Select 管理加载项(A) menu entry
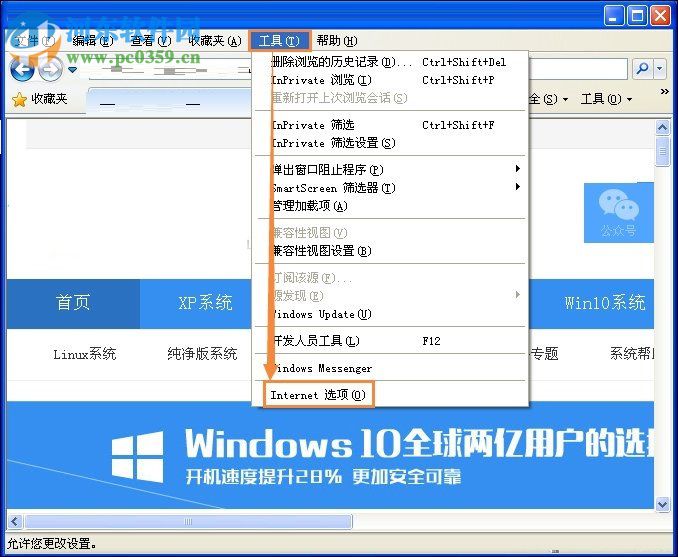This screenshot has width=678, height=557. pos(390,206)
